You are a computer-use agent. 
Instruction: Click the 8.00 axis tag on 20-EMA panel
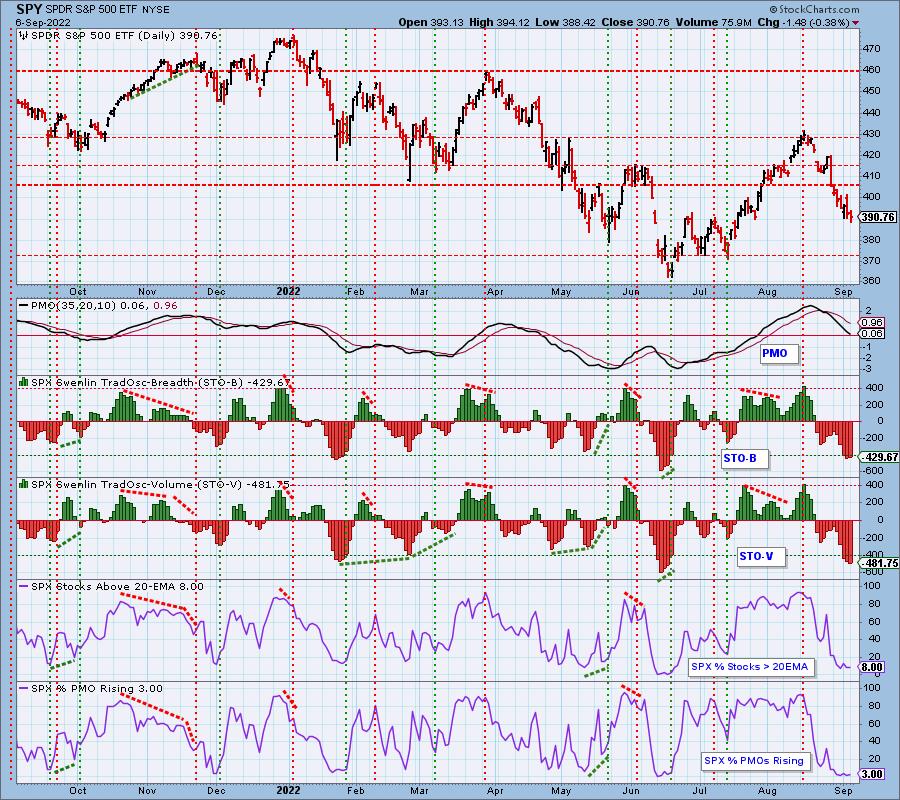(872, 667)
